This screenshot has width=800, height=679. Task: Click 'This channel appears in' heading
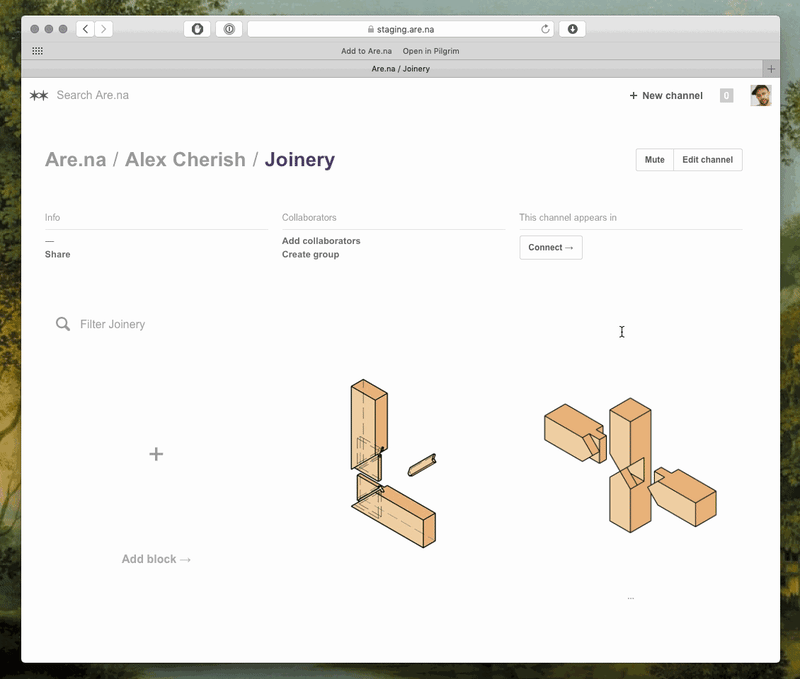click(568, 218)
